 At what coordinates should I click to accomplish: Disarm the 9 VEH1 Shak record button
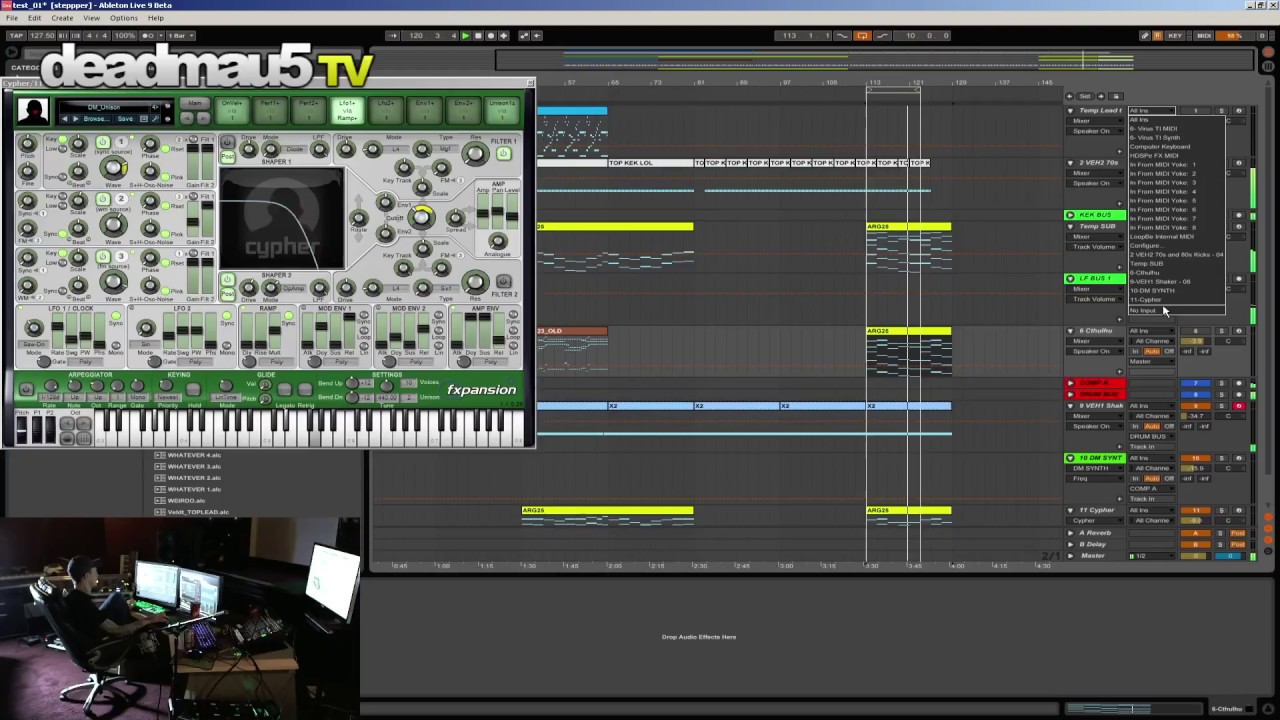click(x=1239, y=406)
